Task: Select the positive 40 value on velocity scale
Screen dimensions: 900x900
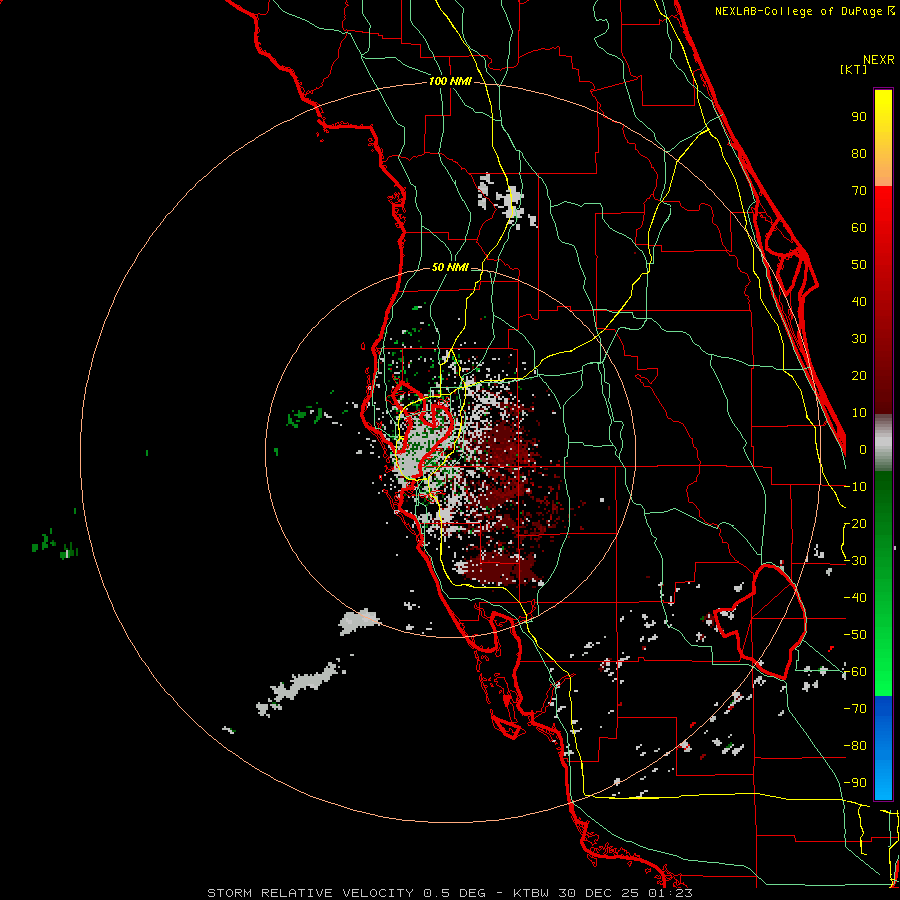Action: coord(859,301)
